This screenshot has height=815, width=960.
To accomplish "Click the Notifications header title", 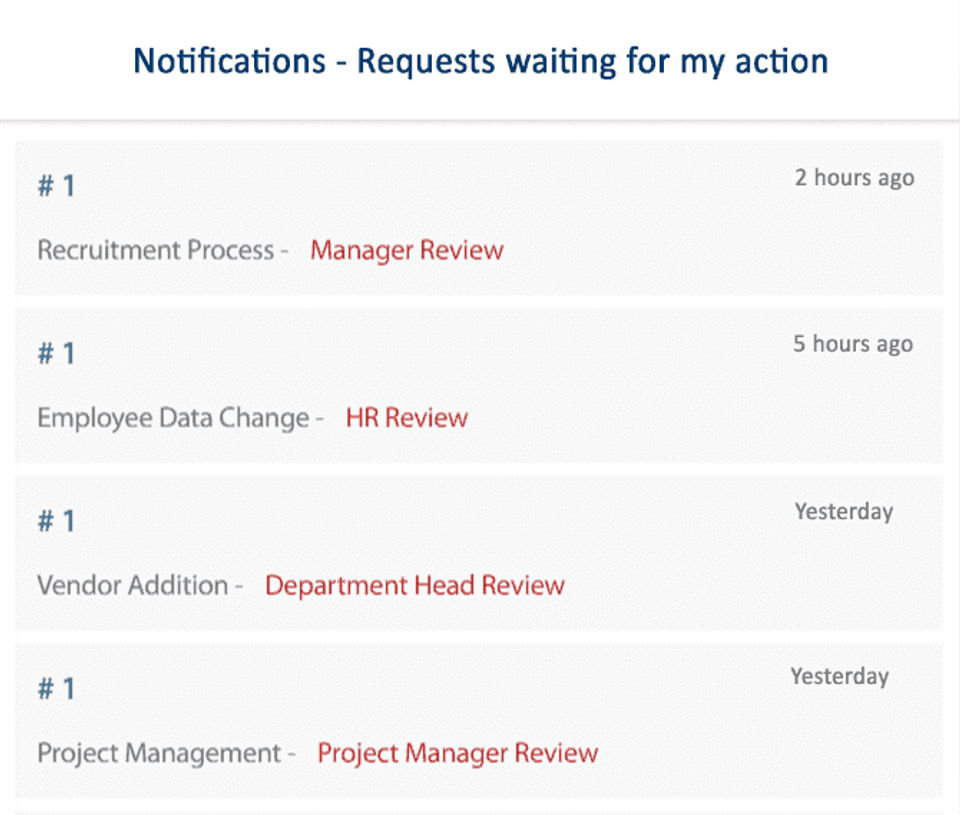I will click(x=480, y=61).
